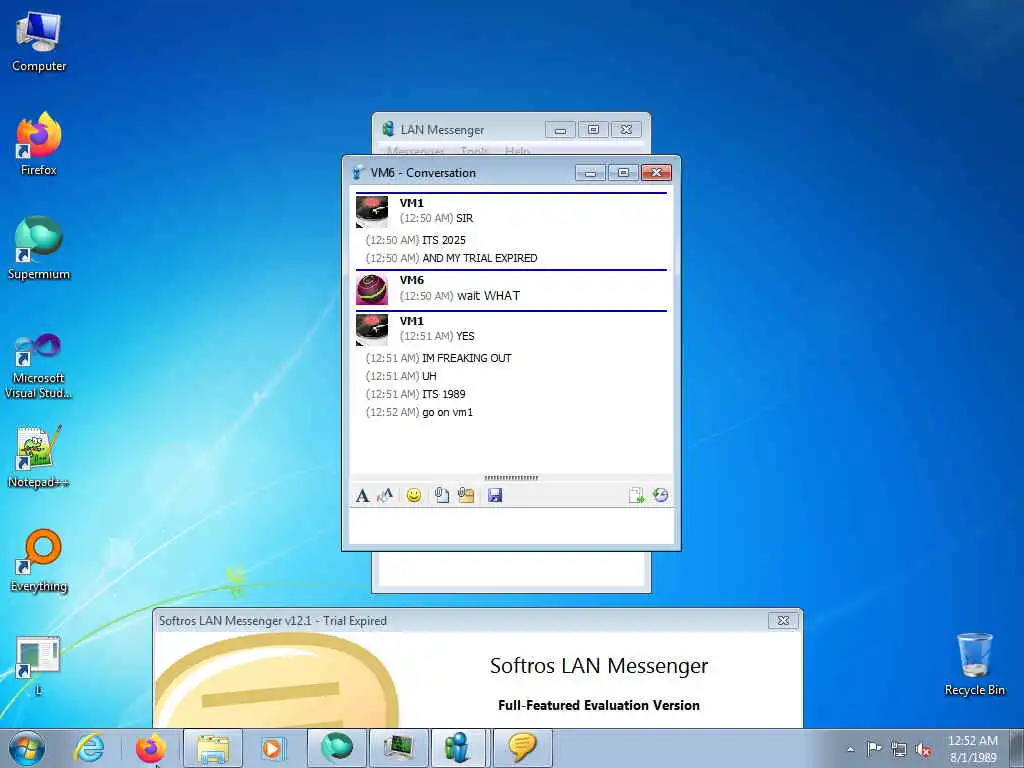Grab the dotted splitter above the toolbar
This screenshot has width=1024, height=768.
[x=511, y=478]
